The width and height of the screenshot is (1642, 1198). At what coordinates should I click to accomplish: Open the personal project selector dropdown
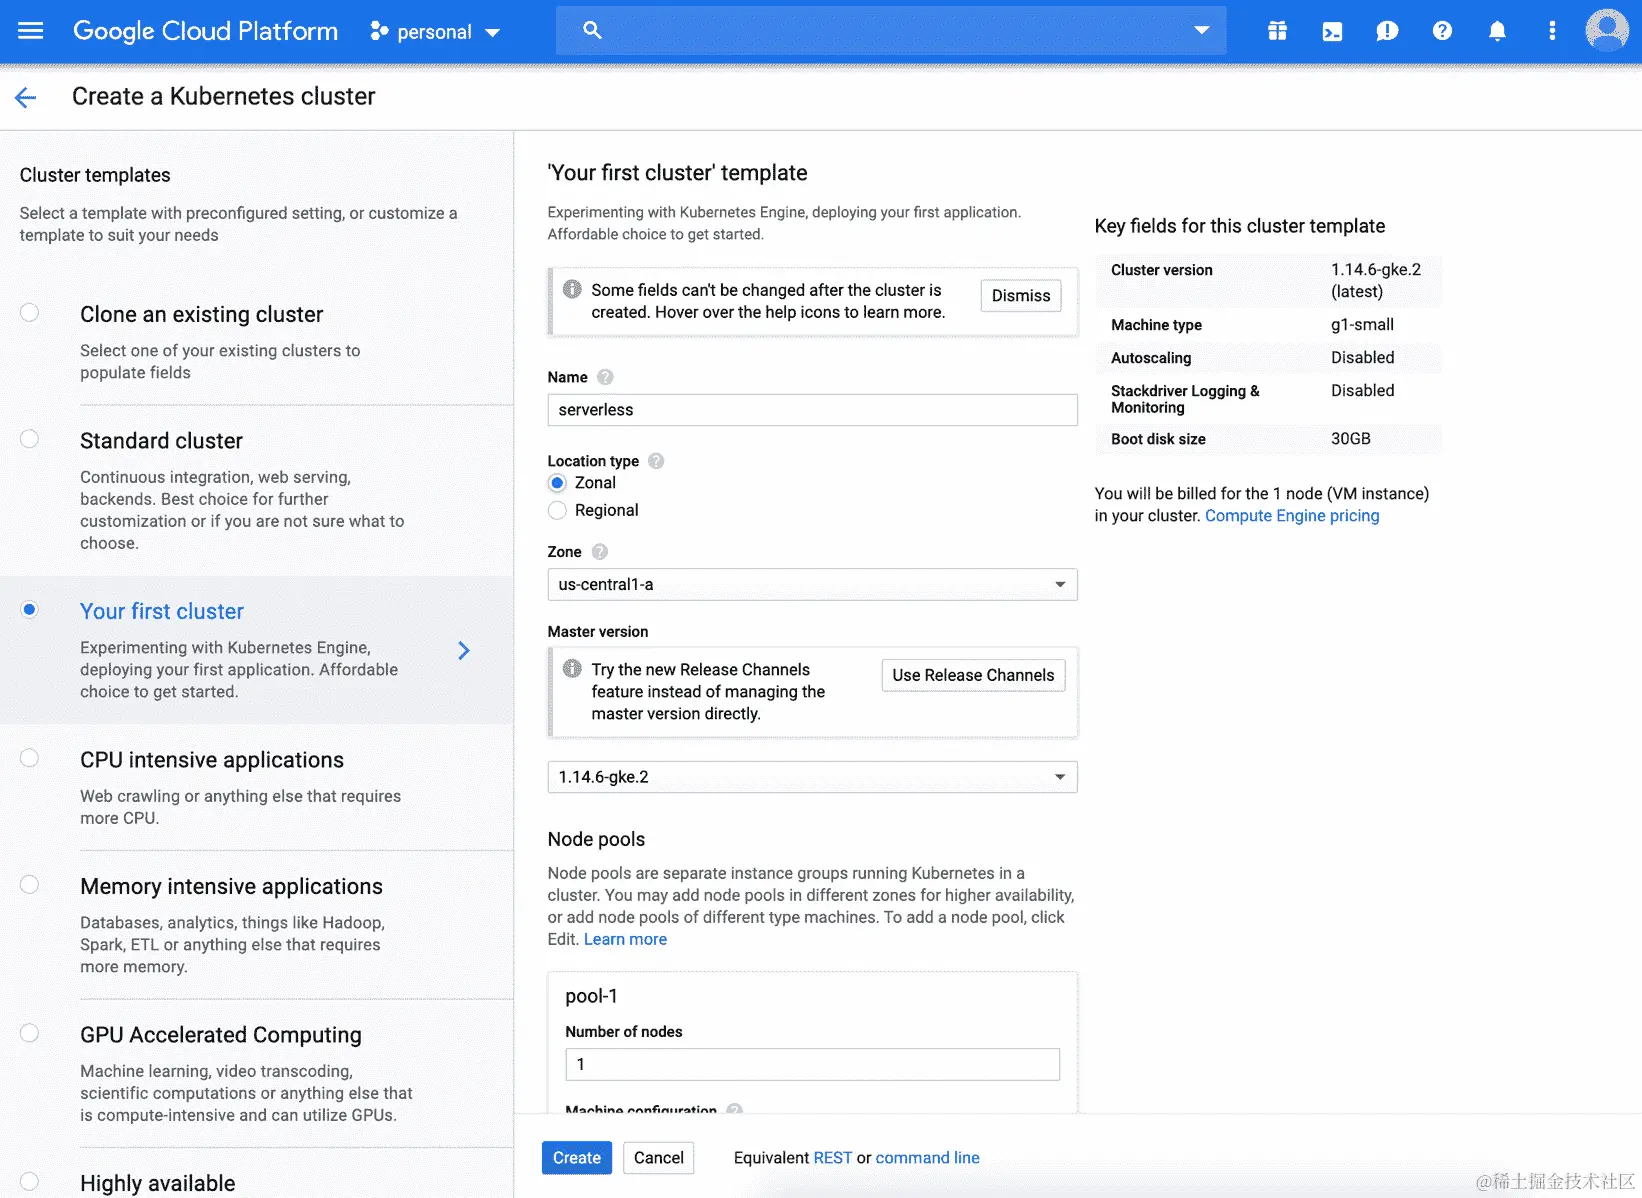pyautogui.click(x=435, y=31)
